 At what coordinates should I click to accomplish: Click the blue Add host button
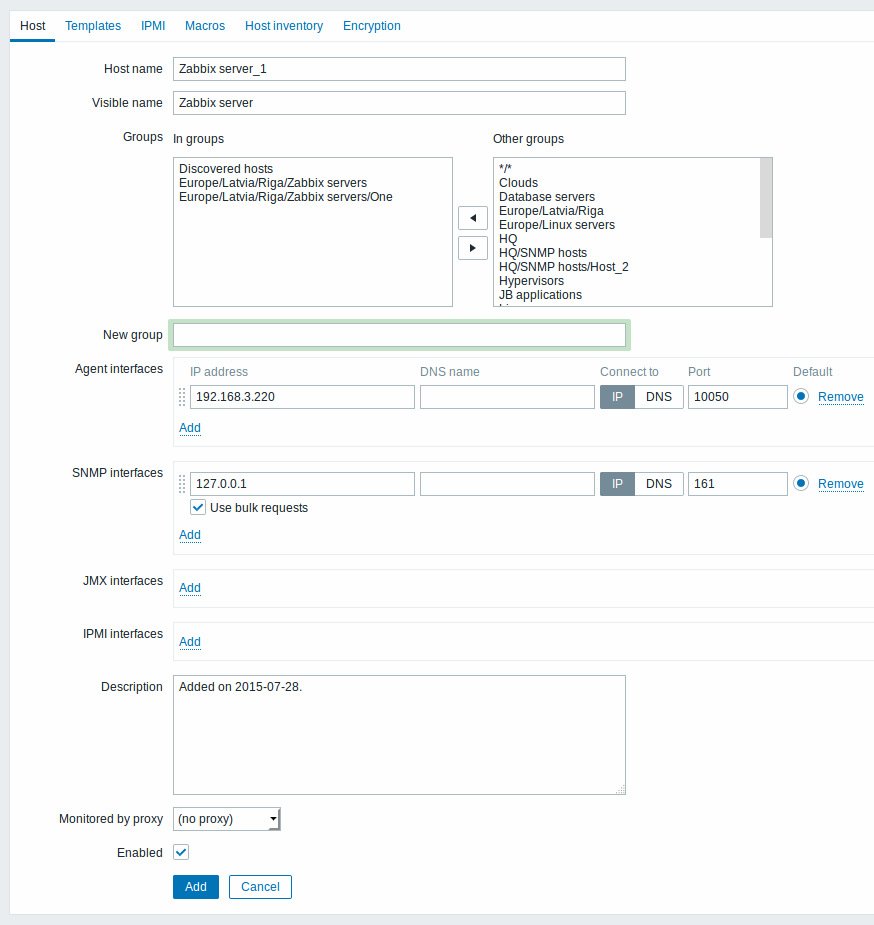196,887
